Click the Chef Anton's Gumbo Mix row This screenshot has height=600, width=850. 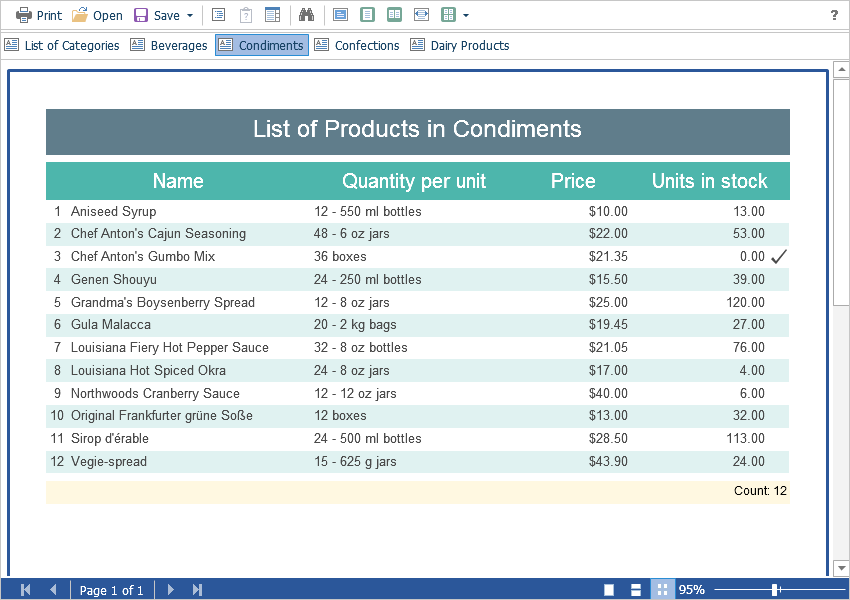click(x=143, y=257)
